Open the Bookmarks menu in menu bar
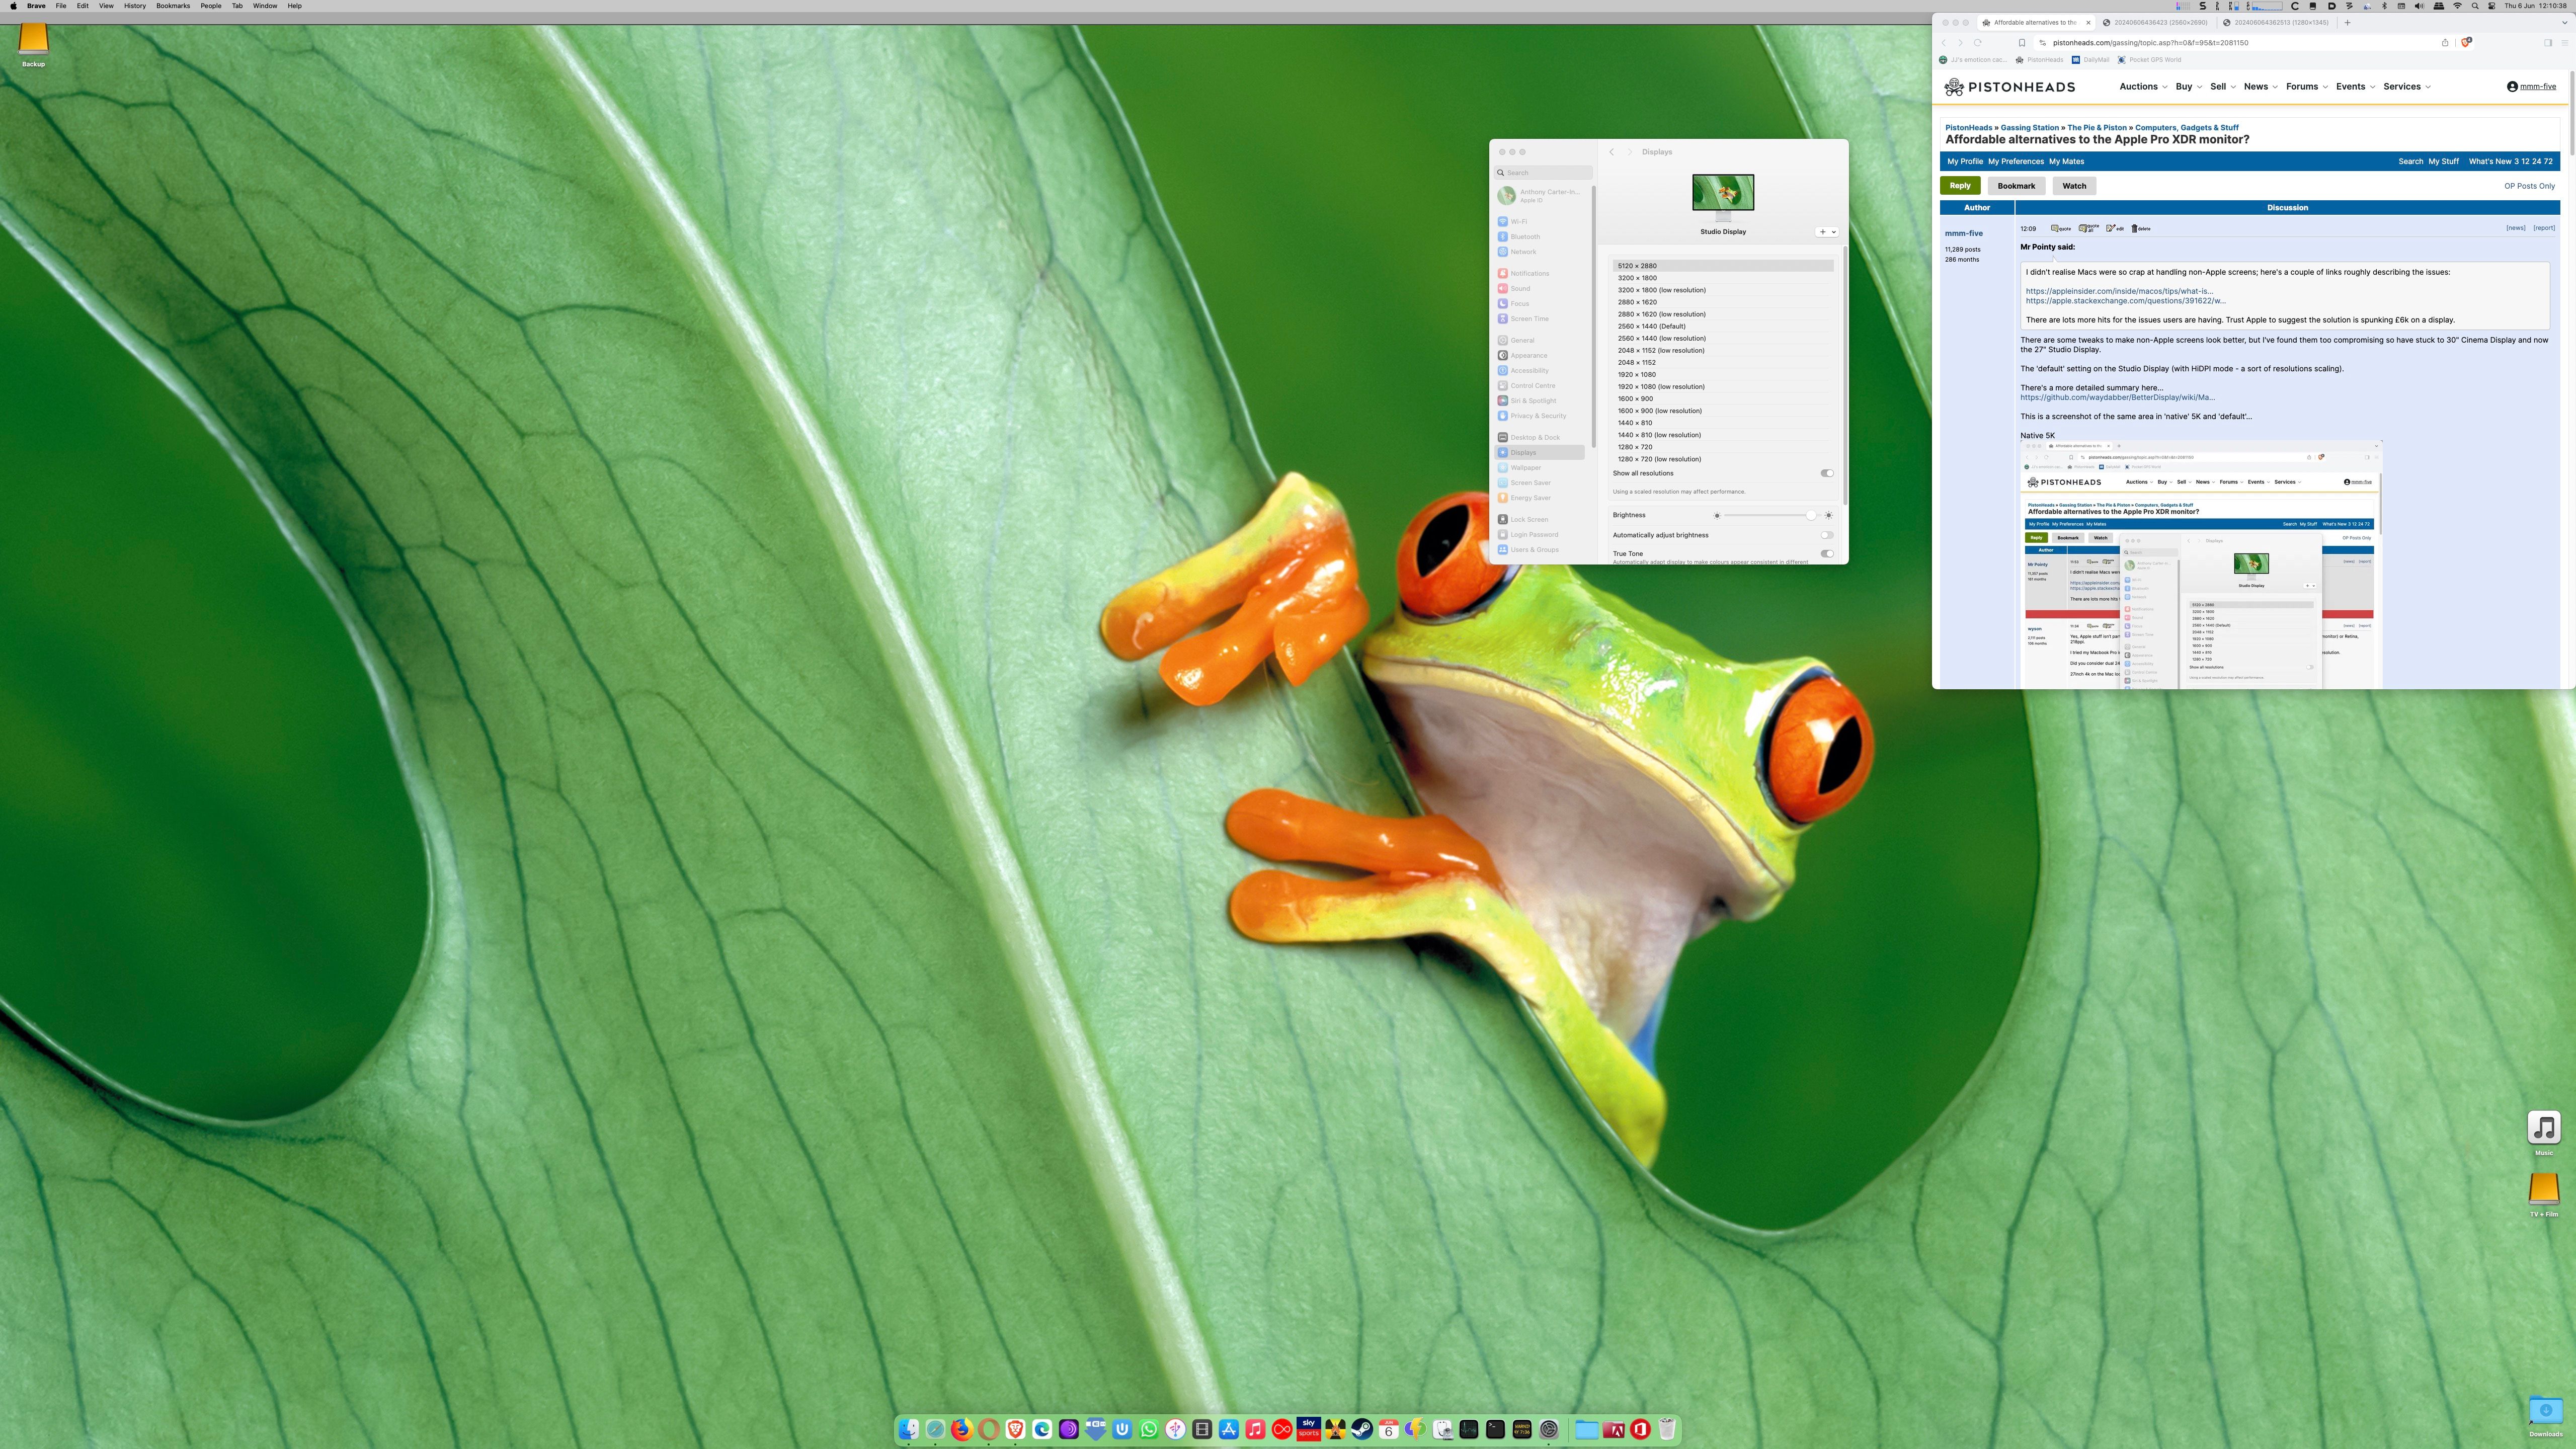 (x=172, y=6)
